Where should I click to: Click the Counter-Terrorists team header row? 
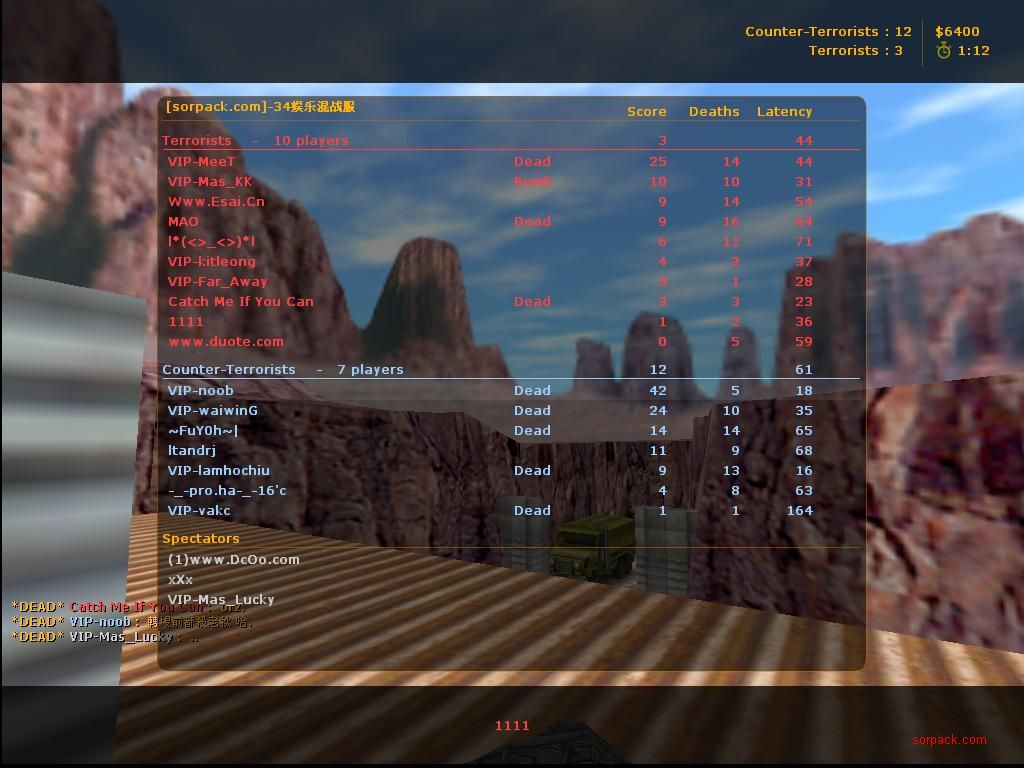(282, 369)
